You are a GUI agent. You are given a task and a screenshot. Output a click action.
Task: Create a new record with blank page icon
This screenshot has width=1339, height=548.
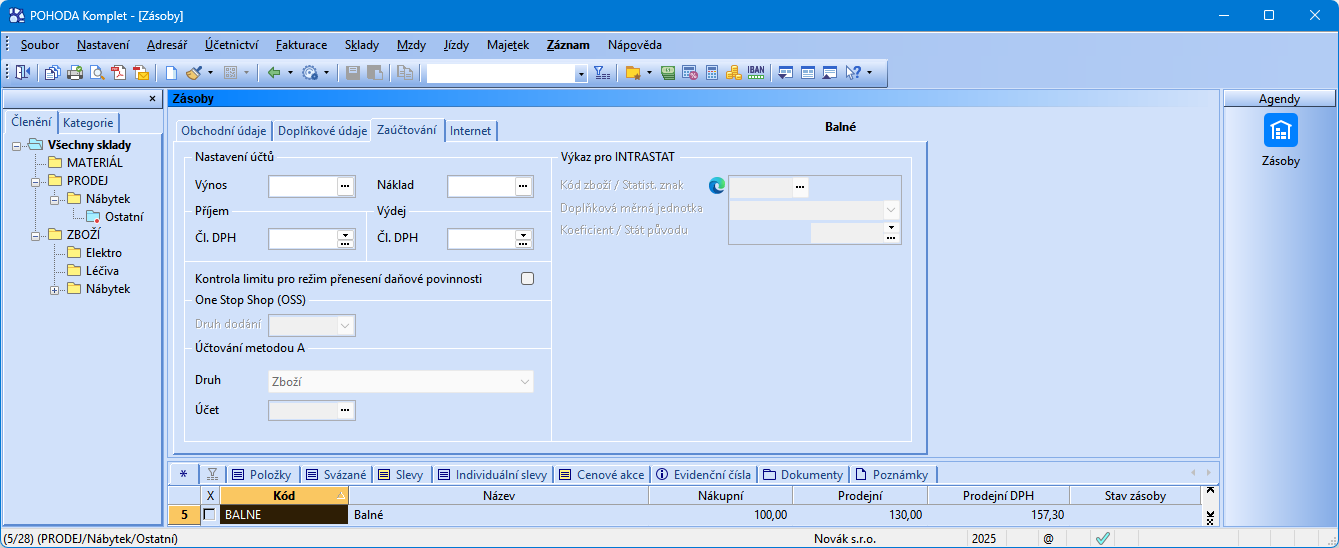pos(171,73)
